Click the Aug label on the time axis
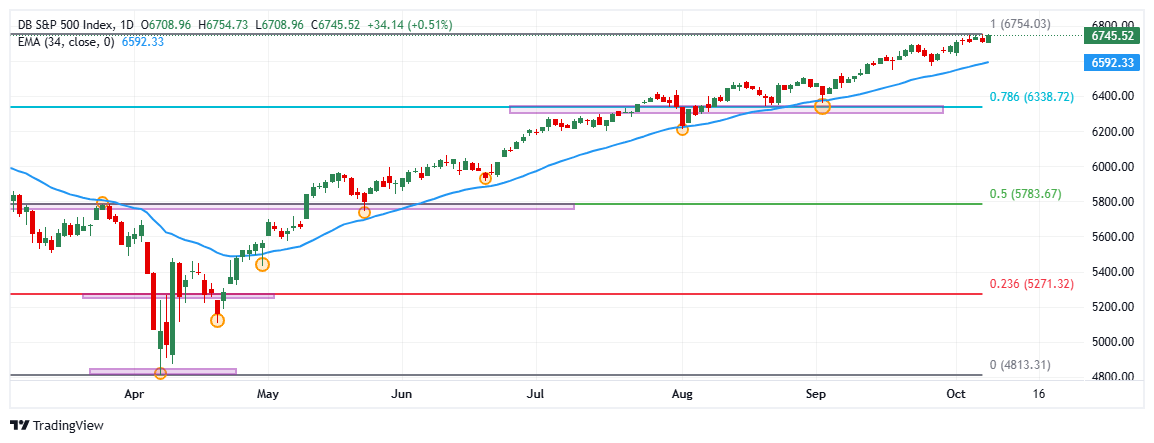The image size is (1154, 443). tap(681, 395)
